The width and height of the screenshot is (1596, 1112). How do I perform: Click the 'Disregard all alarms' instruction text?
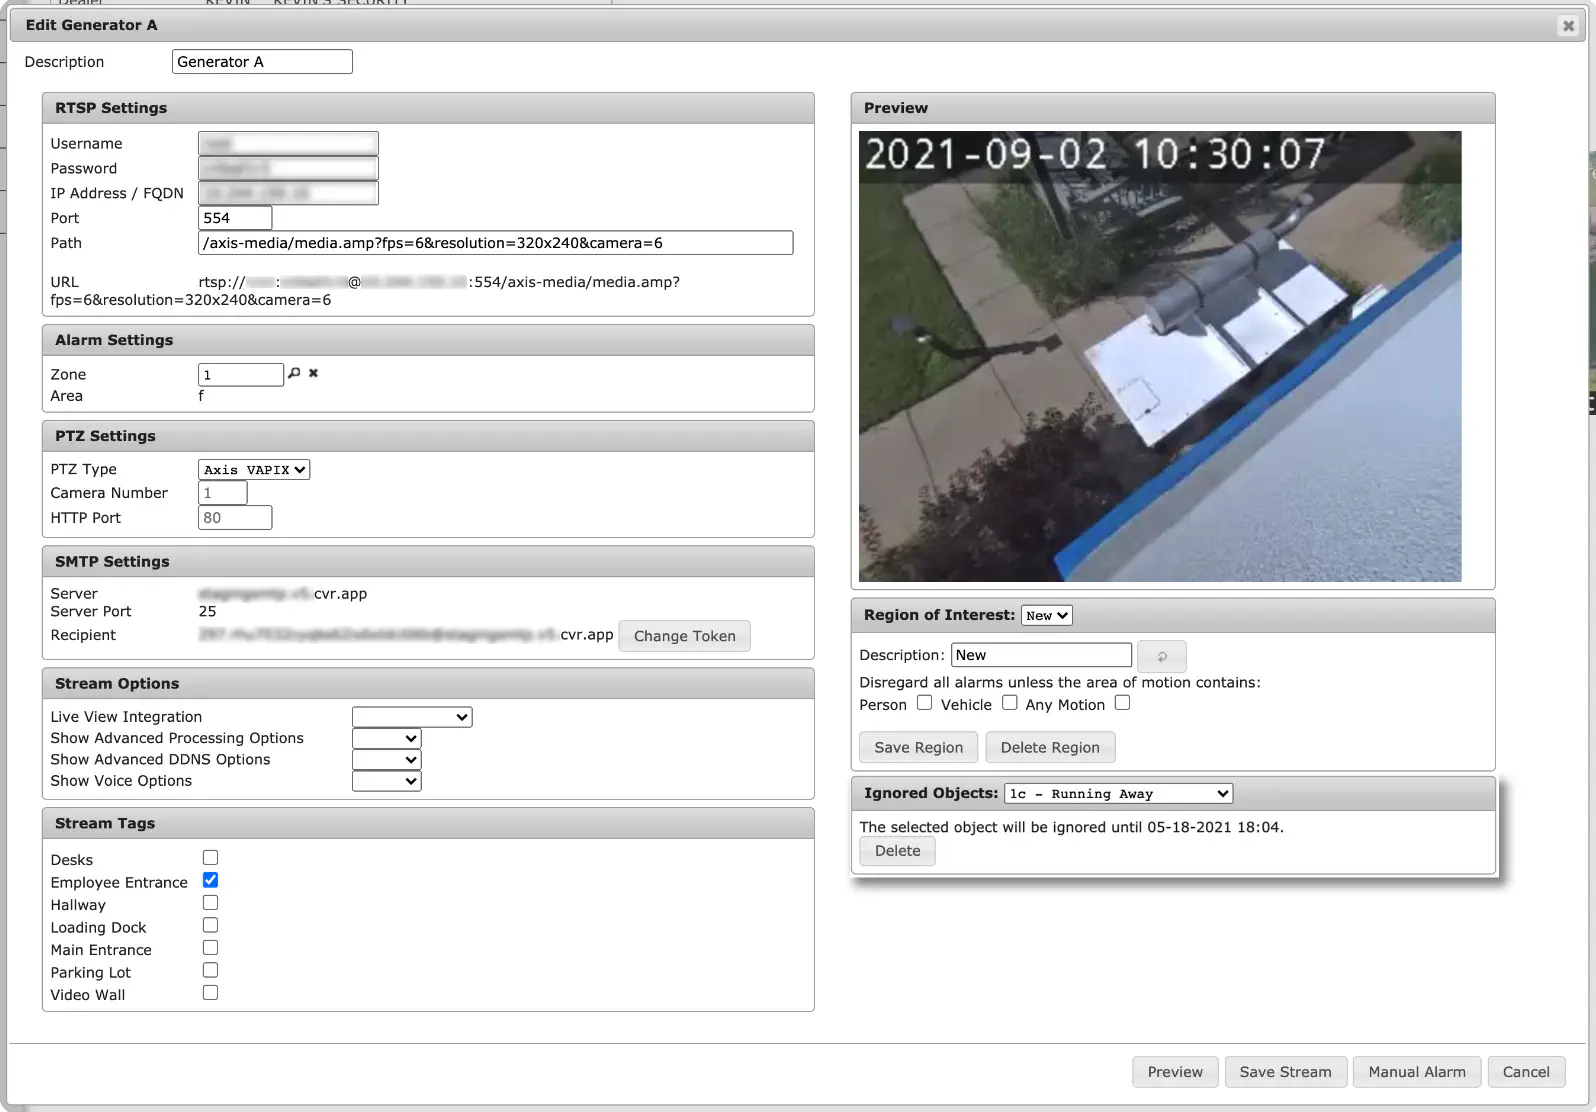1060,683
